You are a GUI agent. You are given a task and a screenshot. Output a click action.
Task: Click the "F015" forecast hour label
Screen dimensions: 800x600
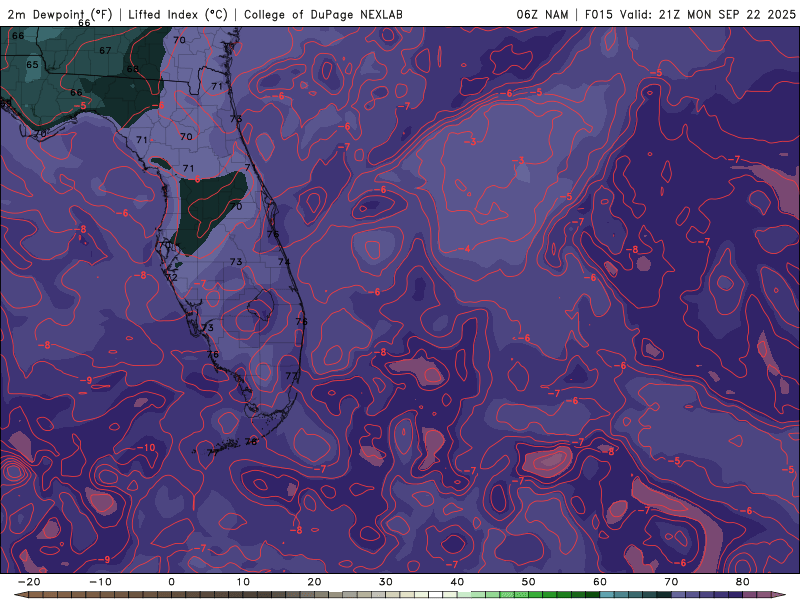[x=598, y=15]
